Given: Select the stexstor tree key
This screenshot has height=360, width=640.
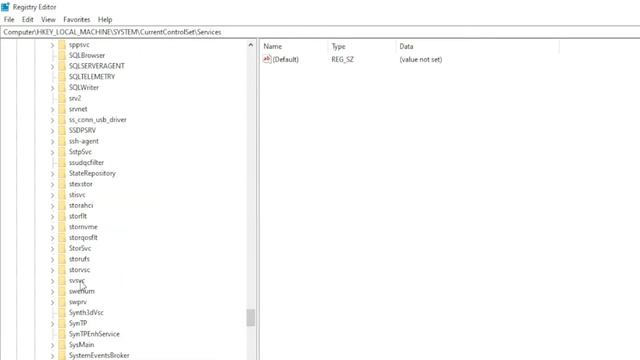Looking at the screenshot, I should (x=80, y=184).
